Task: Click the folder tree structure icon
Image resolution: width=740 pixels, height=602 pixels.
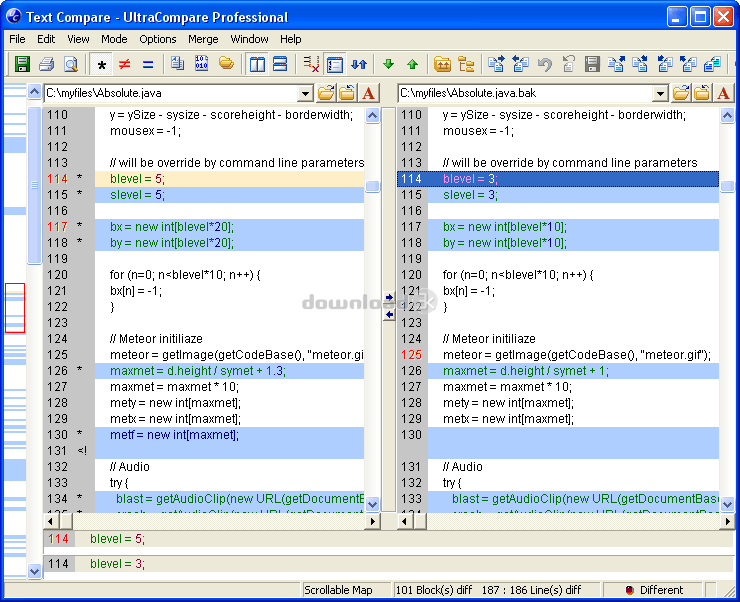Action: 466,64
